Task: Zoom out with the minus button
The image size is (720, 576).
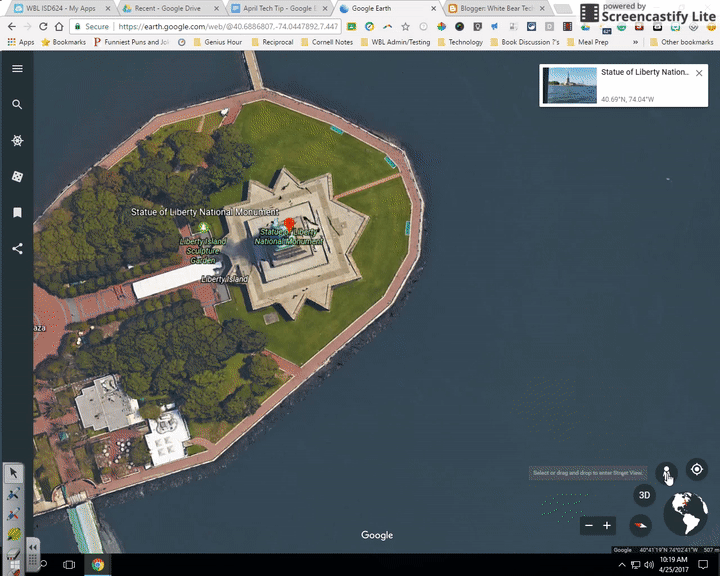Action: click(x=589, y=525)
